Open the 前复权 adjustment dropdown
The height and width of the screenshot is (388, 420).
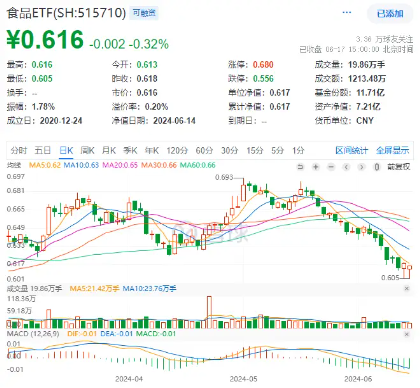pos(398,167)
